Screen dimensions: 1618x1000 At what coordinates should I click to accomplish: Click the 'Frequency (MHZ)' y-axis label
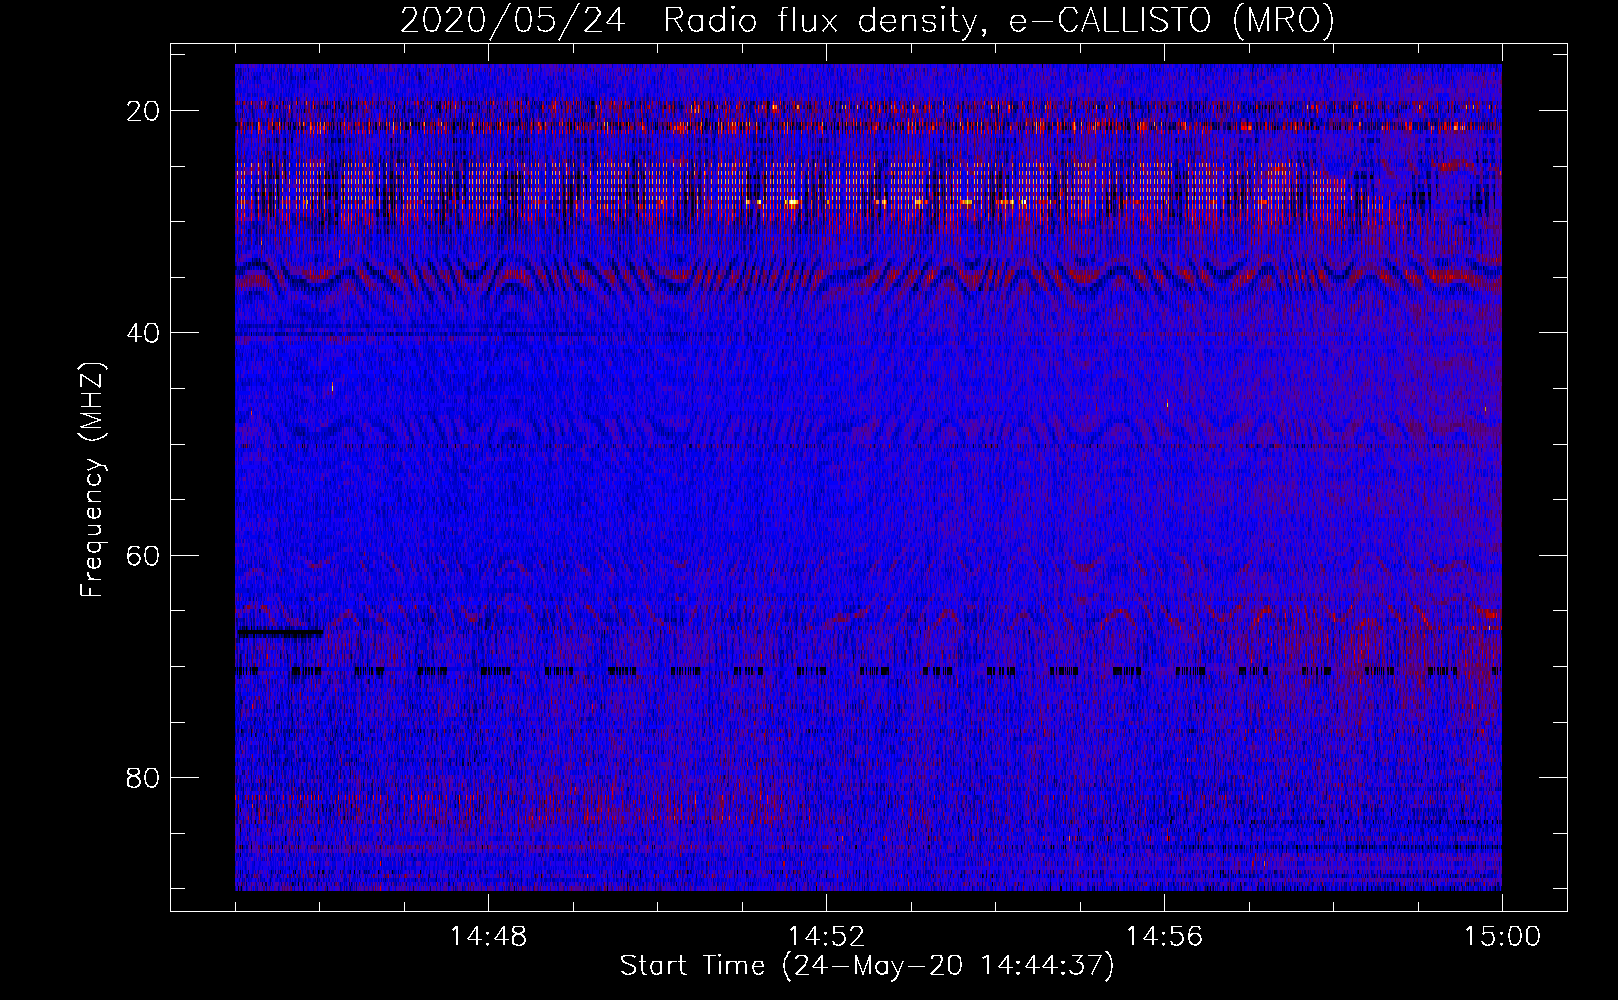[92, 480]
